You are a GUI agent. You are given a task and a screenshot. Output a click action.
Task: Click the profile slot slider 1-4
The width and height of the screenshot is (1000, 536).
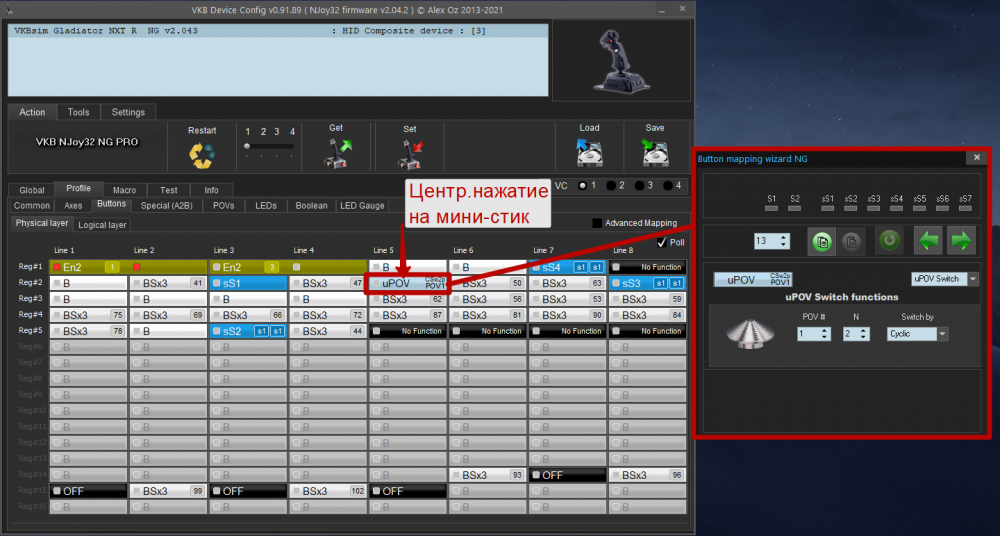[x=269, y=147]
